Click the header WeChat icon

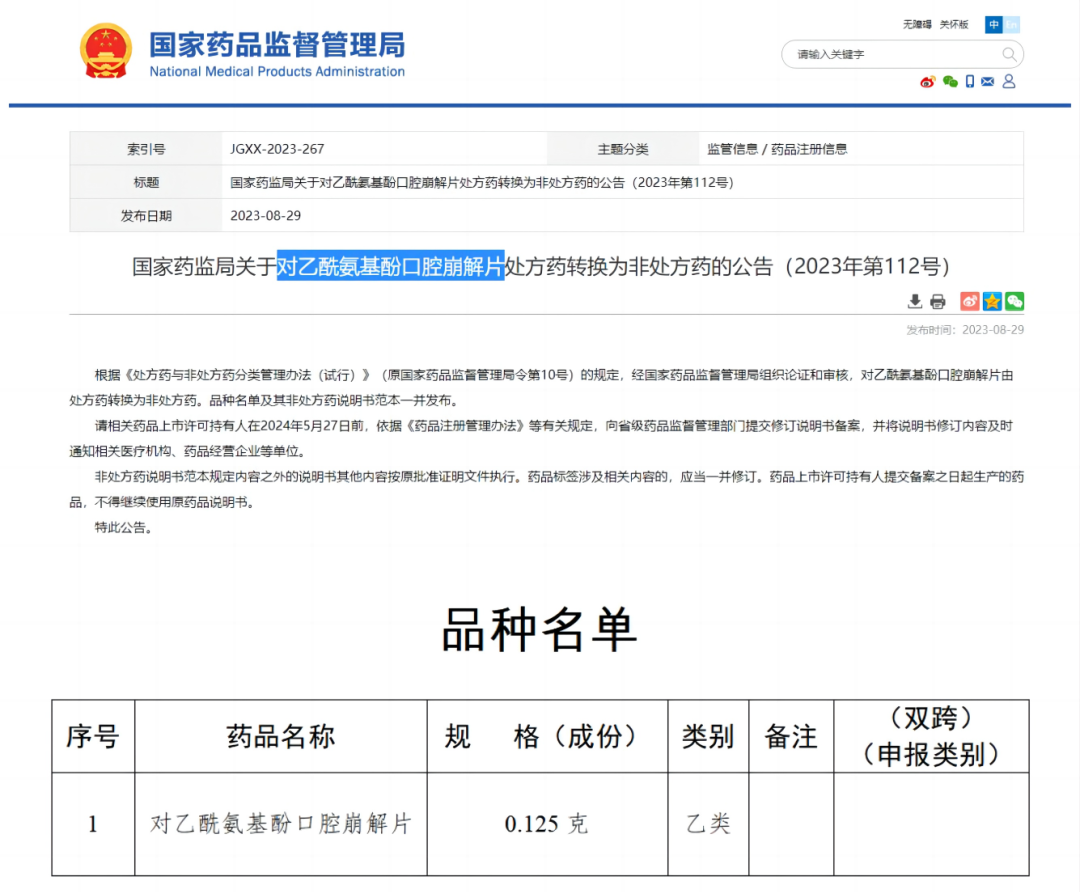[950, 82]
